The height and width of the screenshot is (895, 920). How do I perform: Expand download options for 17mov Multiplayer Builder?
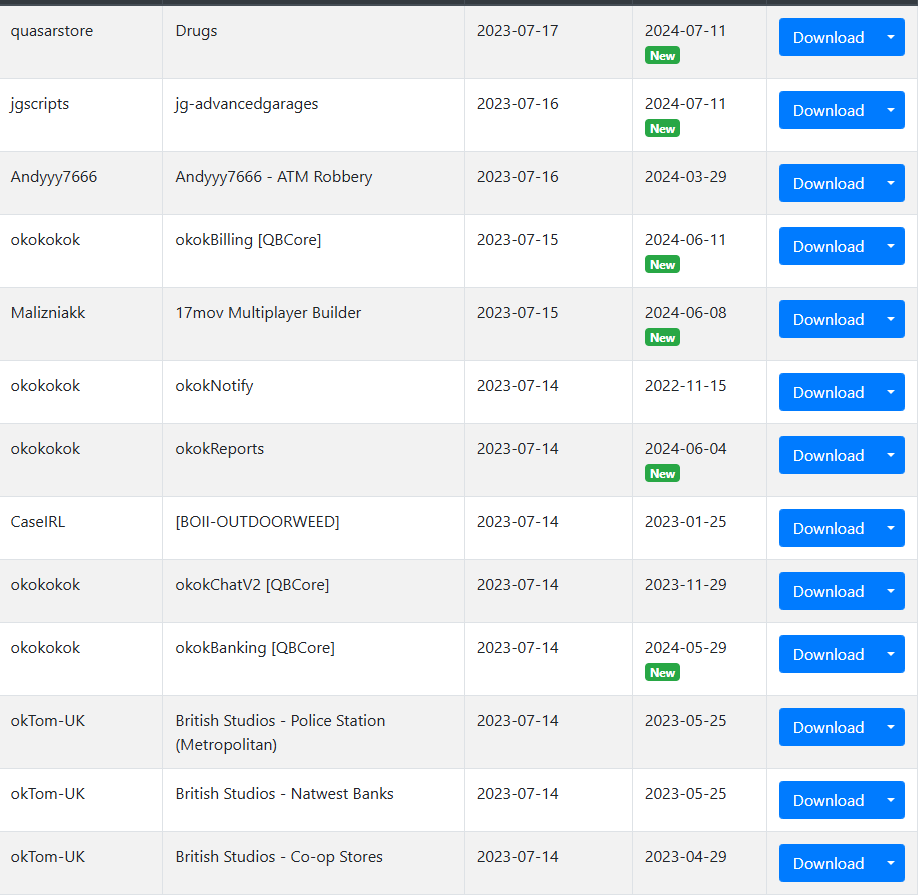(891, 319)
